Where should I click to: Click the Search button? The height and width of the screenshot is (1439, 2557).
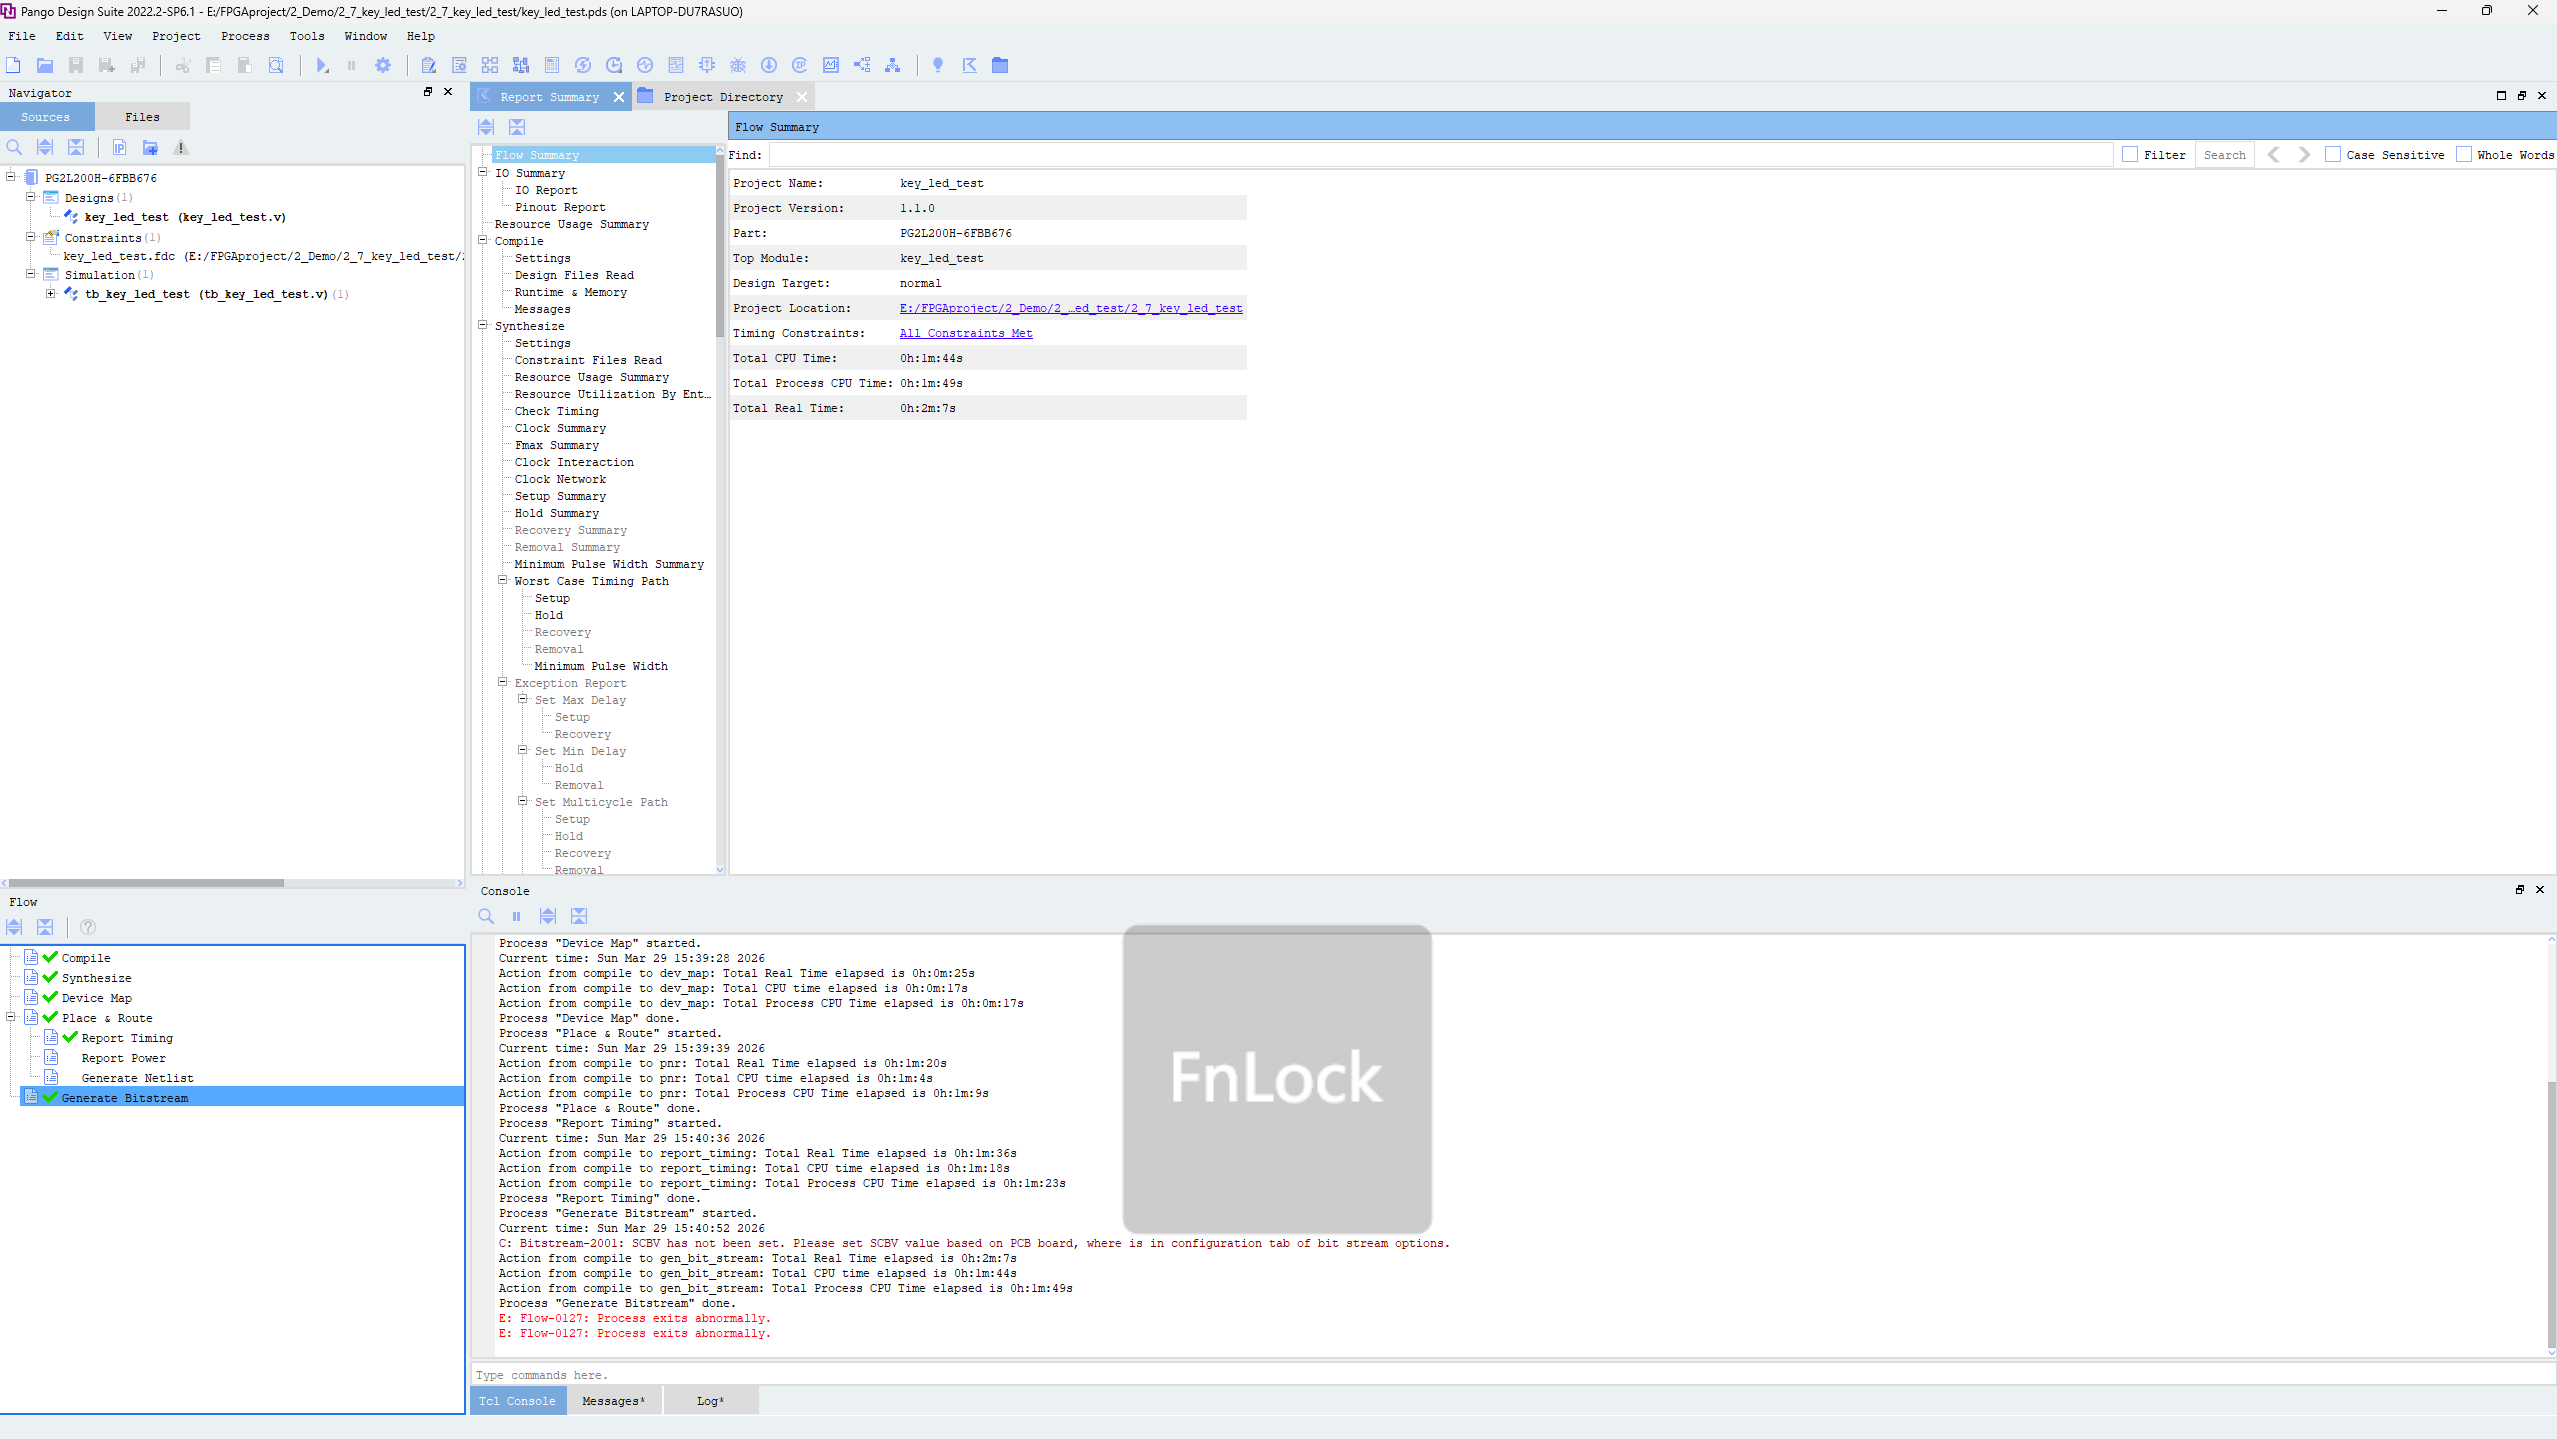click(x=2224, y=155)
